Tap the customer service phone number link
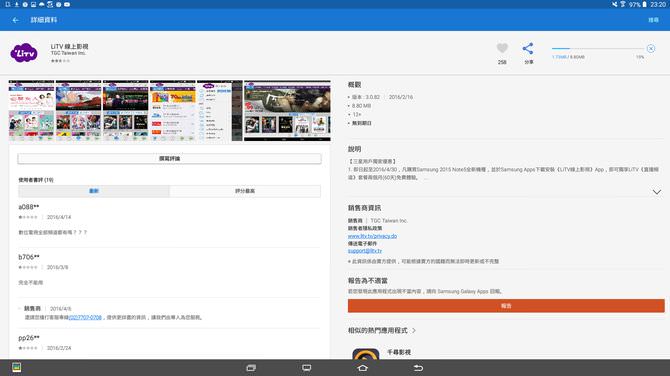Screen dimensions: 670x376 click(x=85, y=317)
